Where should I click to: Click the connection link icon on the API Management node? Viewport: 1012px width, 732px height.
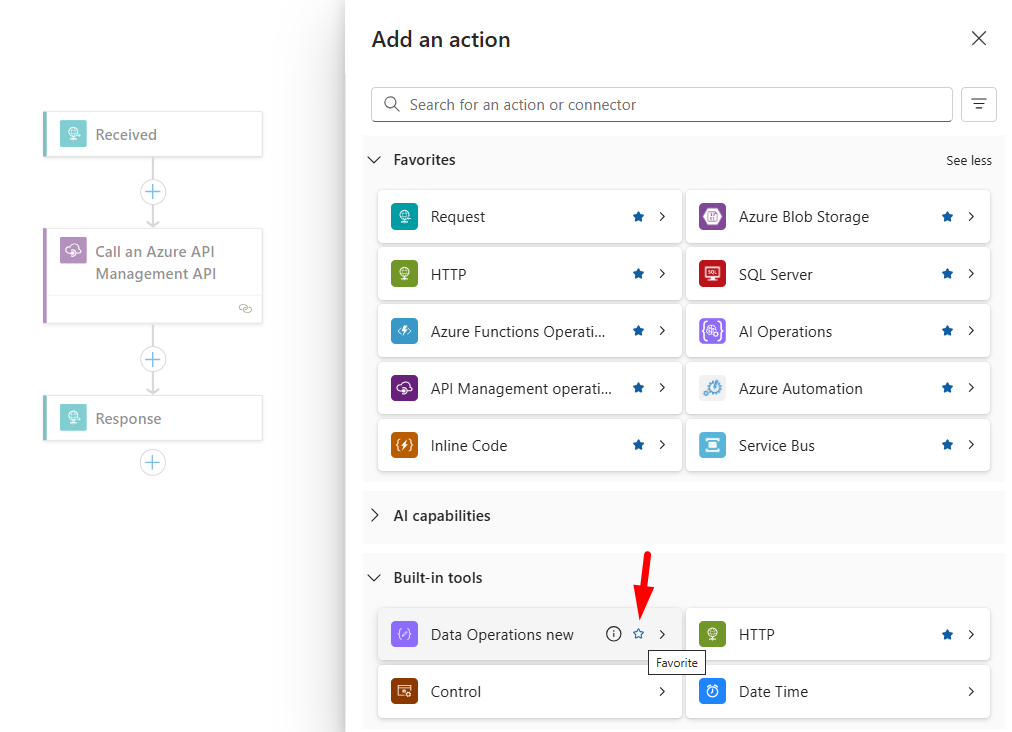[x=245, y=309]
